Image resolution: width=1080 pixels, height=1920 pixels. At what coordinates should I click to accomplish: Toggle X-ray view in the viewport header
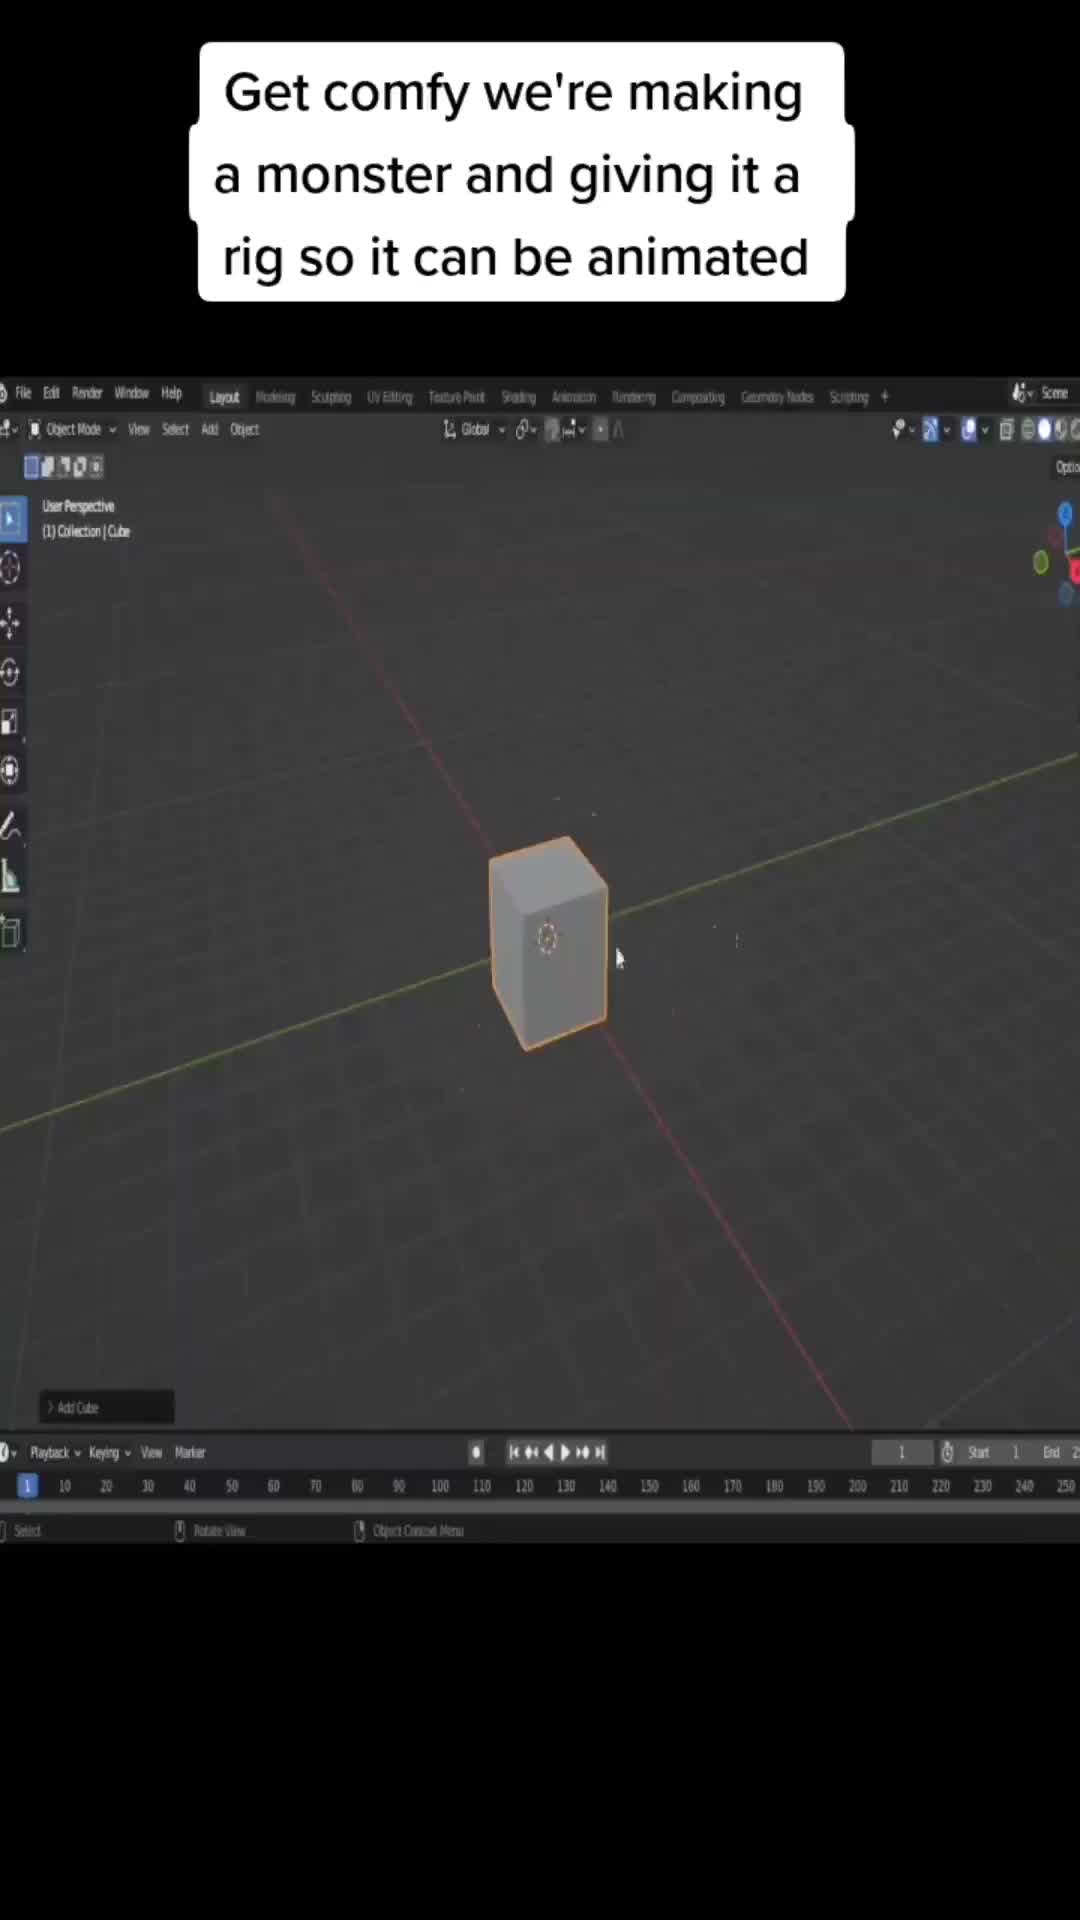(x=1006, y=430)
